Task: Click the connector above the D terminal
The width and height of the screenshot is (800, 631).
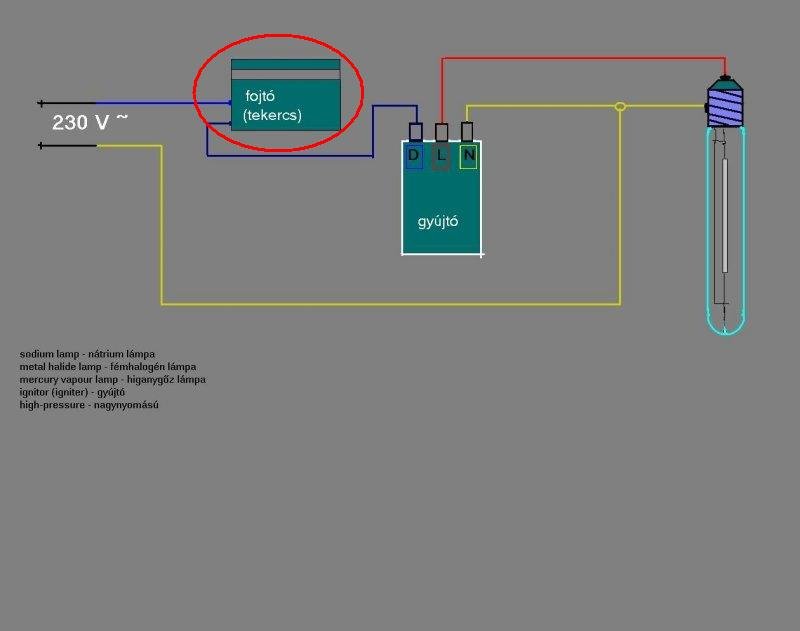Action: [x=416, y=132]
